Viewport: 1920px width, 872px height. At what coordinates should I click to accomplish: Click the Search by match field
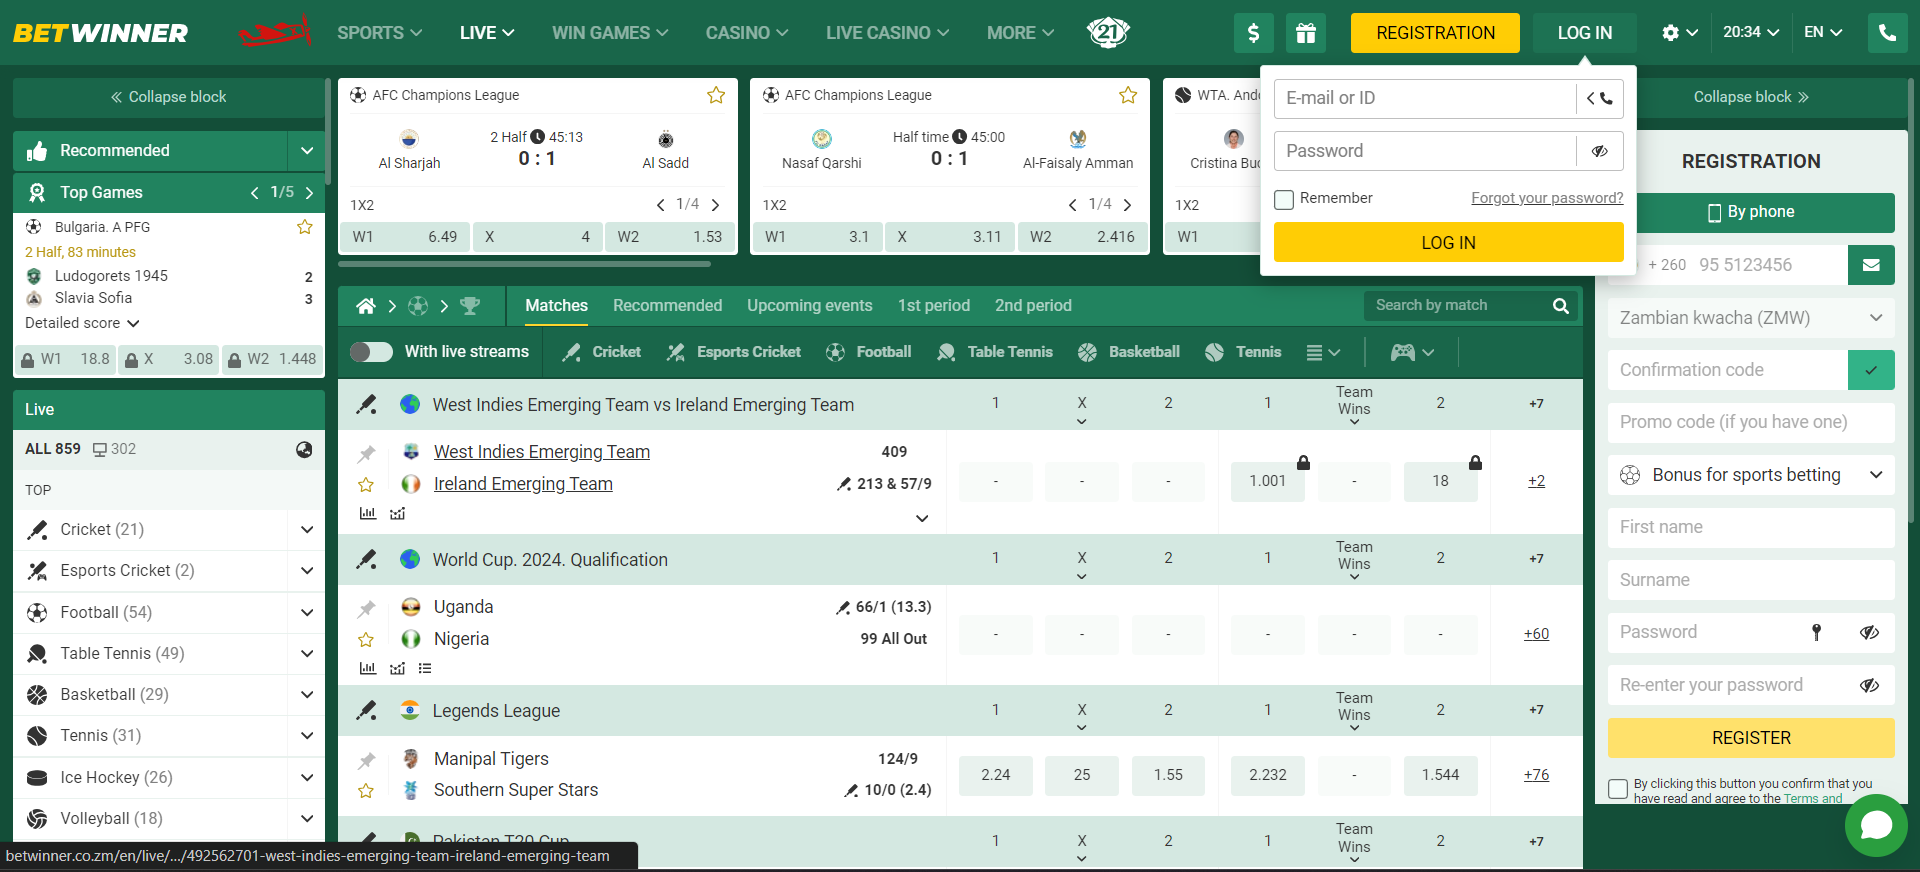[1455, 306]
